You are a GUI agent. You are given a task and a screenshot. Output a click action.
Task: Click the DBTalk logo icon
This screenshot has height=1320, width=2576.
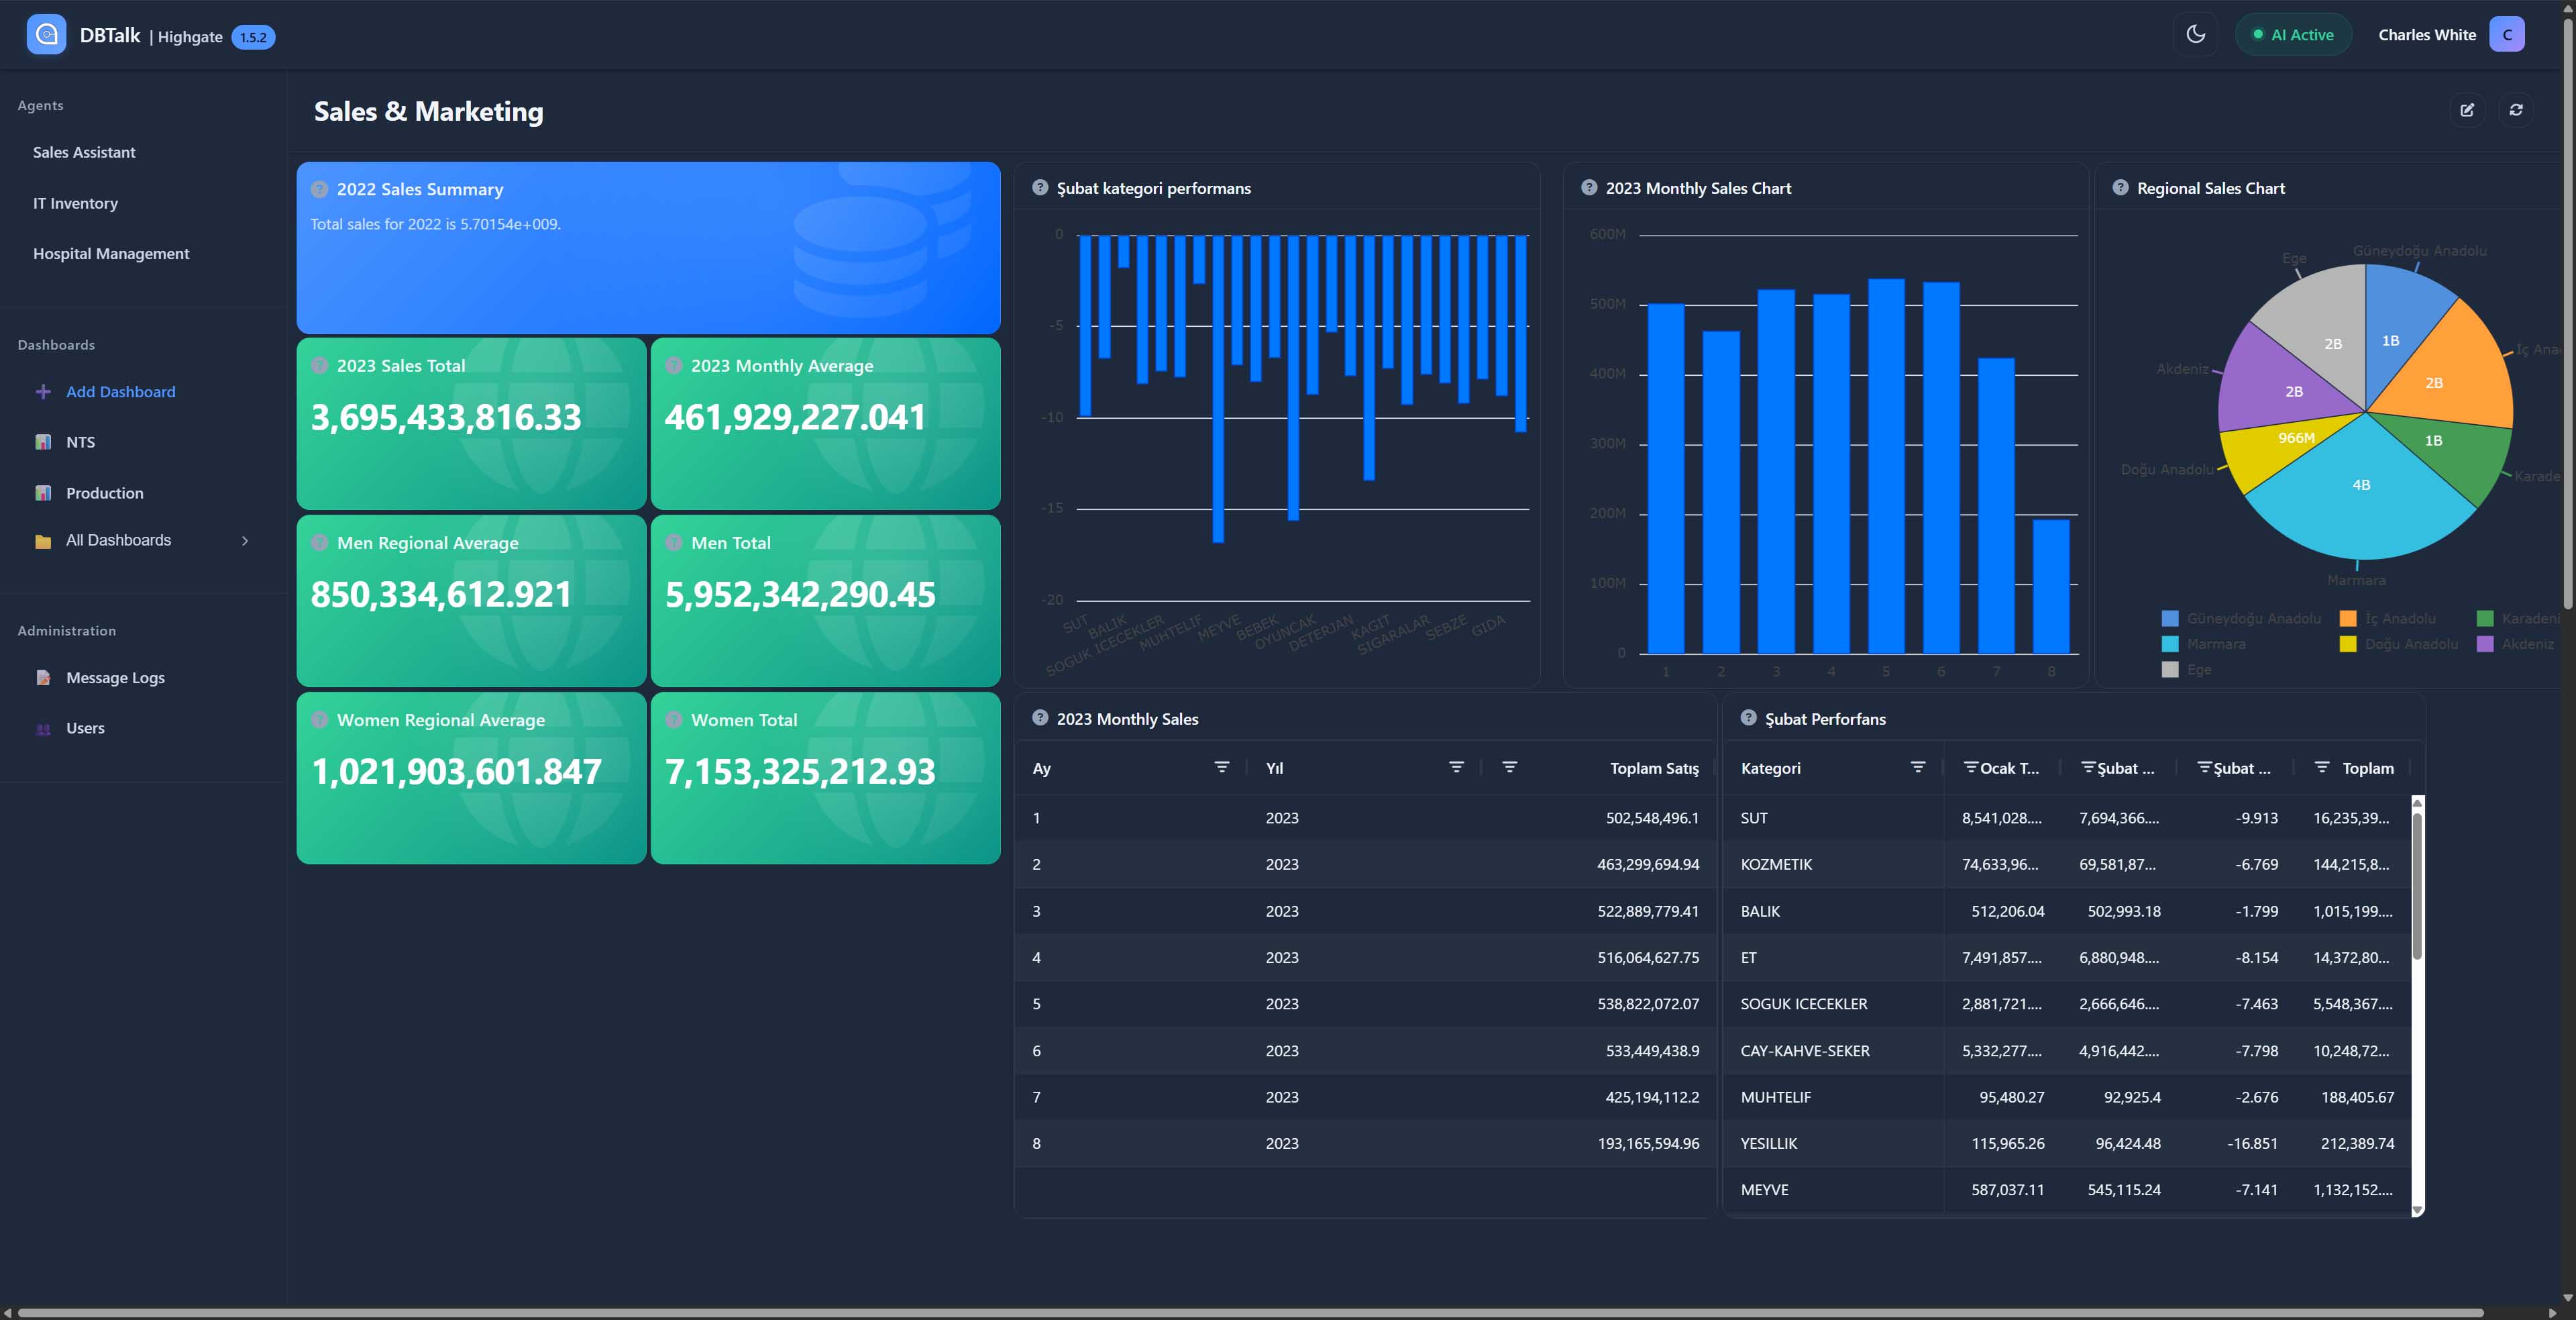click(x=46, y=35)
